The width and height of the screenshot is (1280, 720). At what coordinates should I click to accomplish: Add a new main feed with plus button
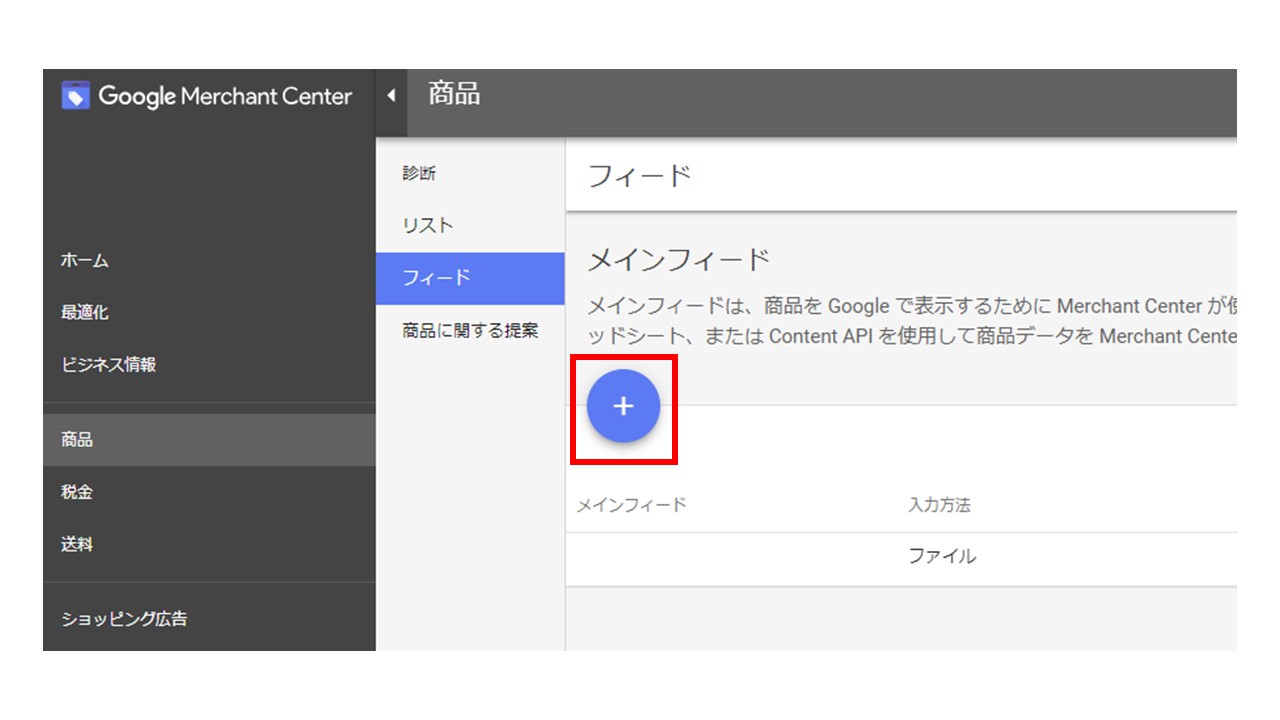click(623, 406)
